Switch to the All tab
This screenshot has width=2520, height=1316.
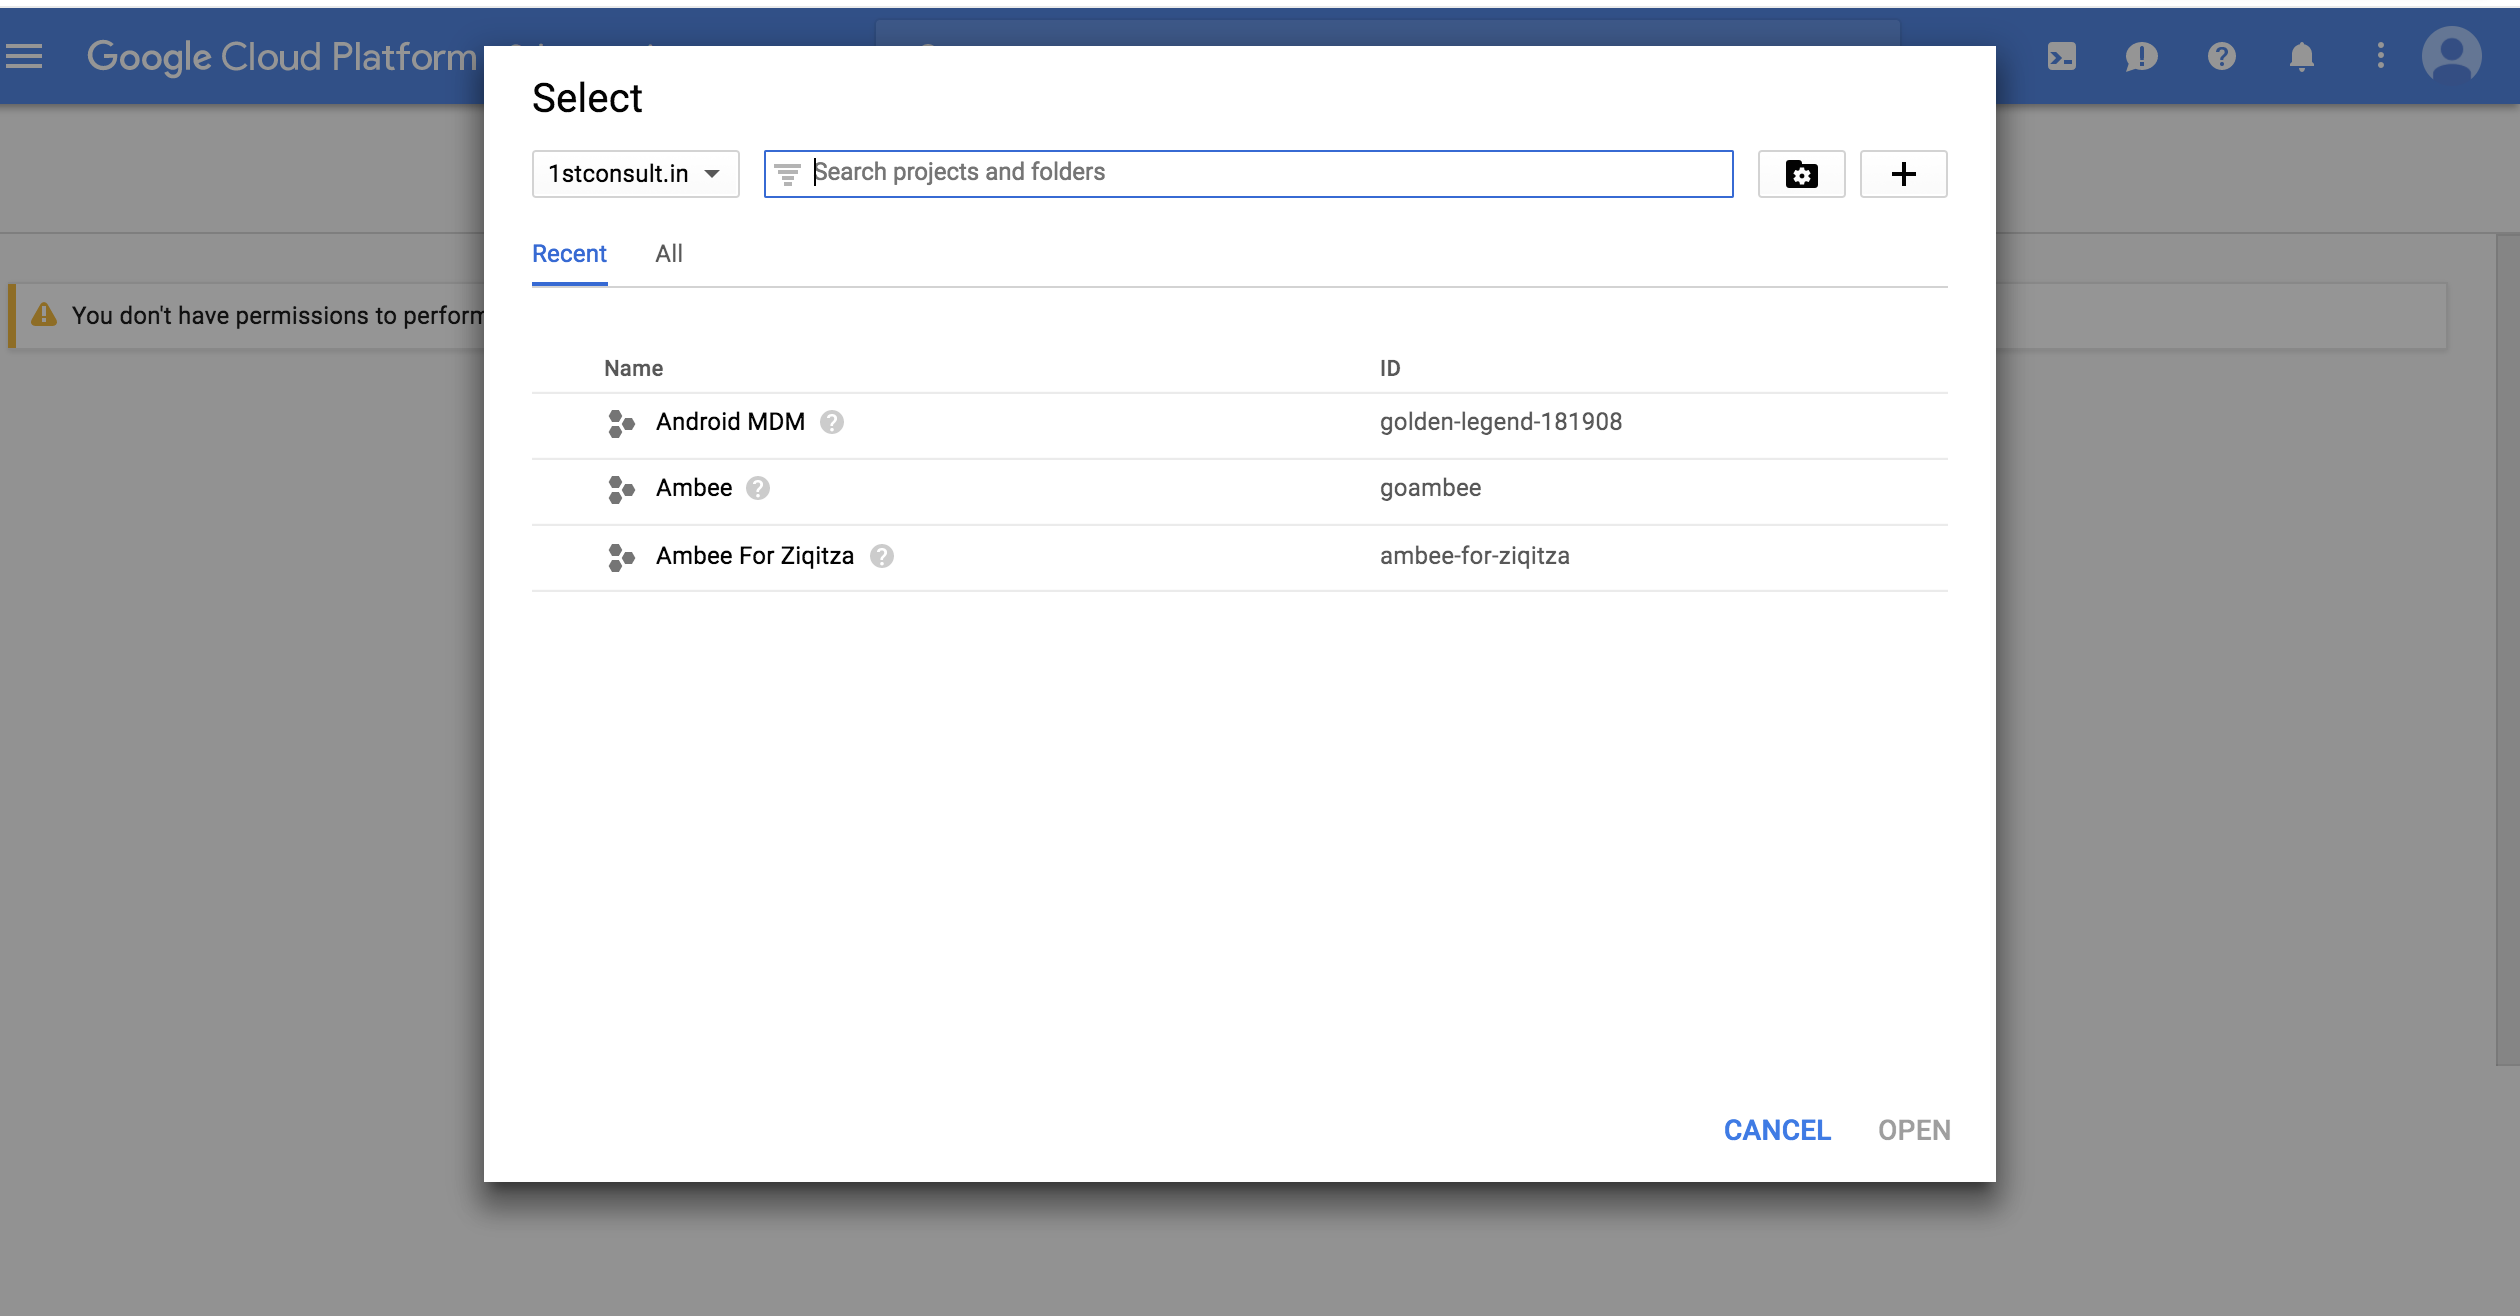coord(668,254)
